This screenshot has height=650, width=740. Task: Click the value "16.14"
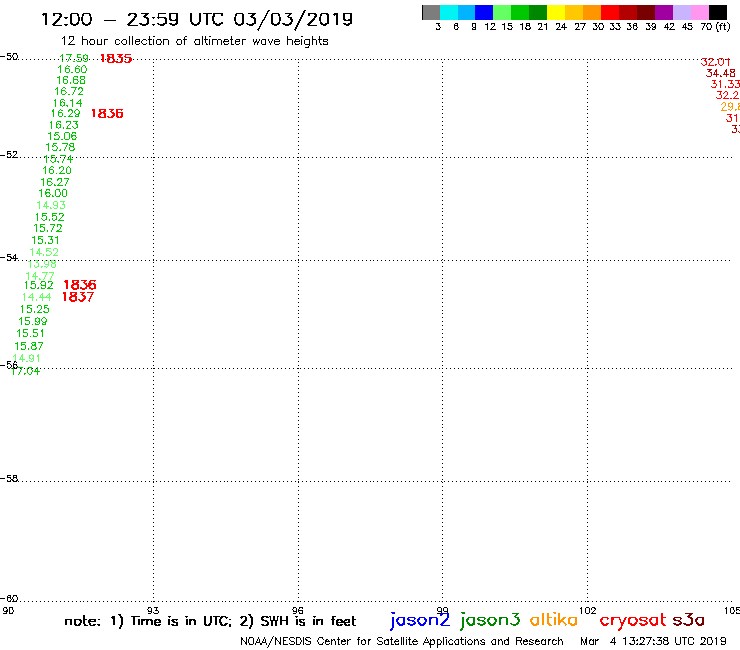coord(67,103)
